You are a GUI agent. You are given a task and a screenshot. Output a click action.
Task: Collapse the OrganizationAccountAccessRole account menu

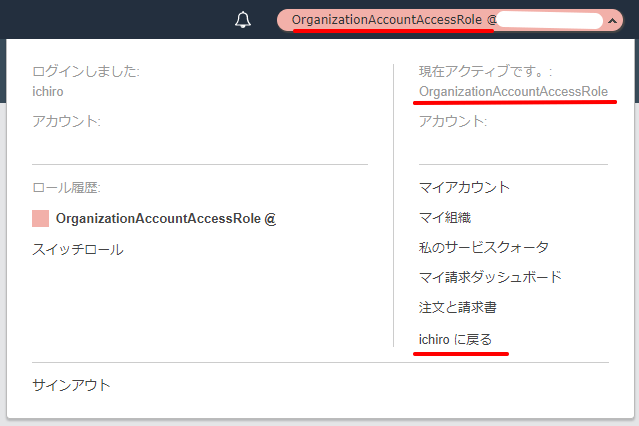[612, 20]
